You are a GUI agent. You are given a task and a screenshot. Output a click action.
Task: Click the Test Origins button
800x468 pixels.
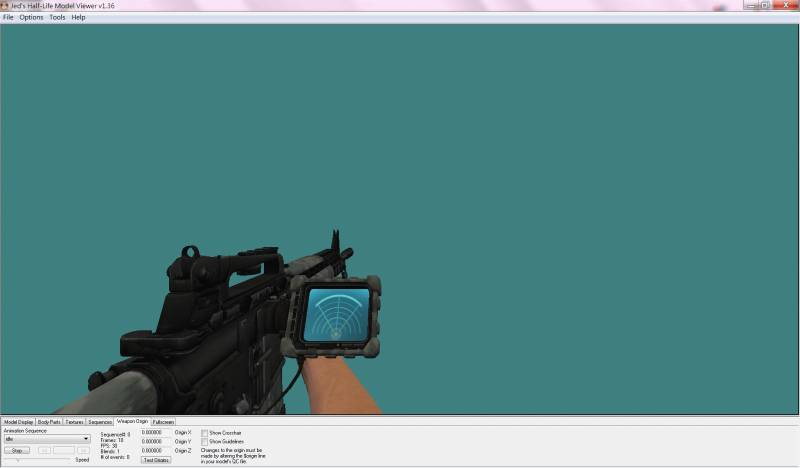156,460
